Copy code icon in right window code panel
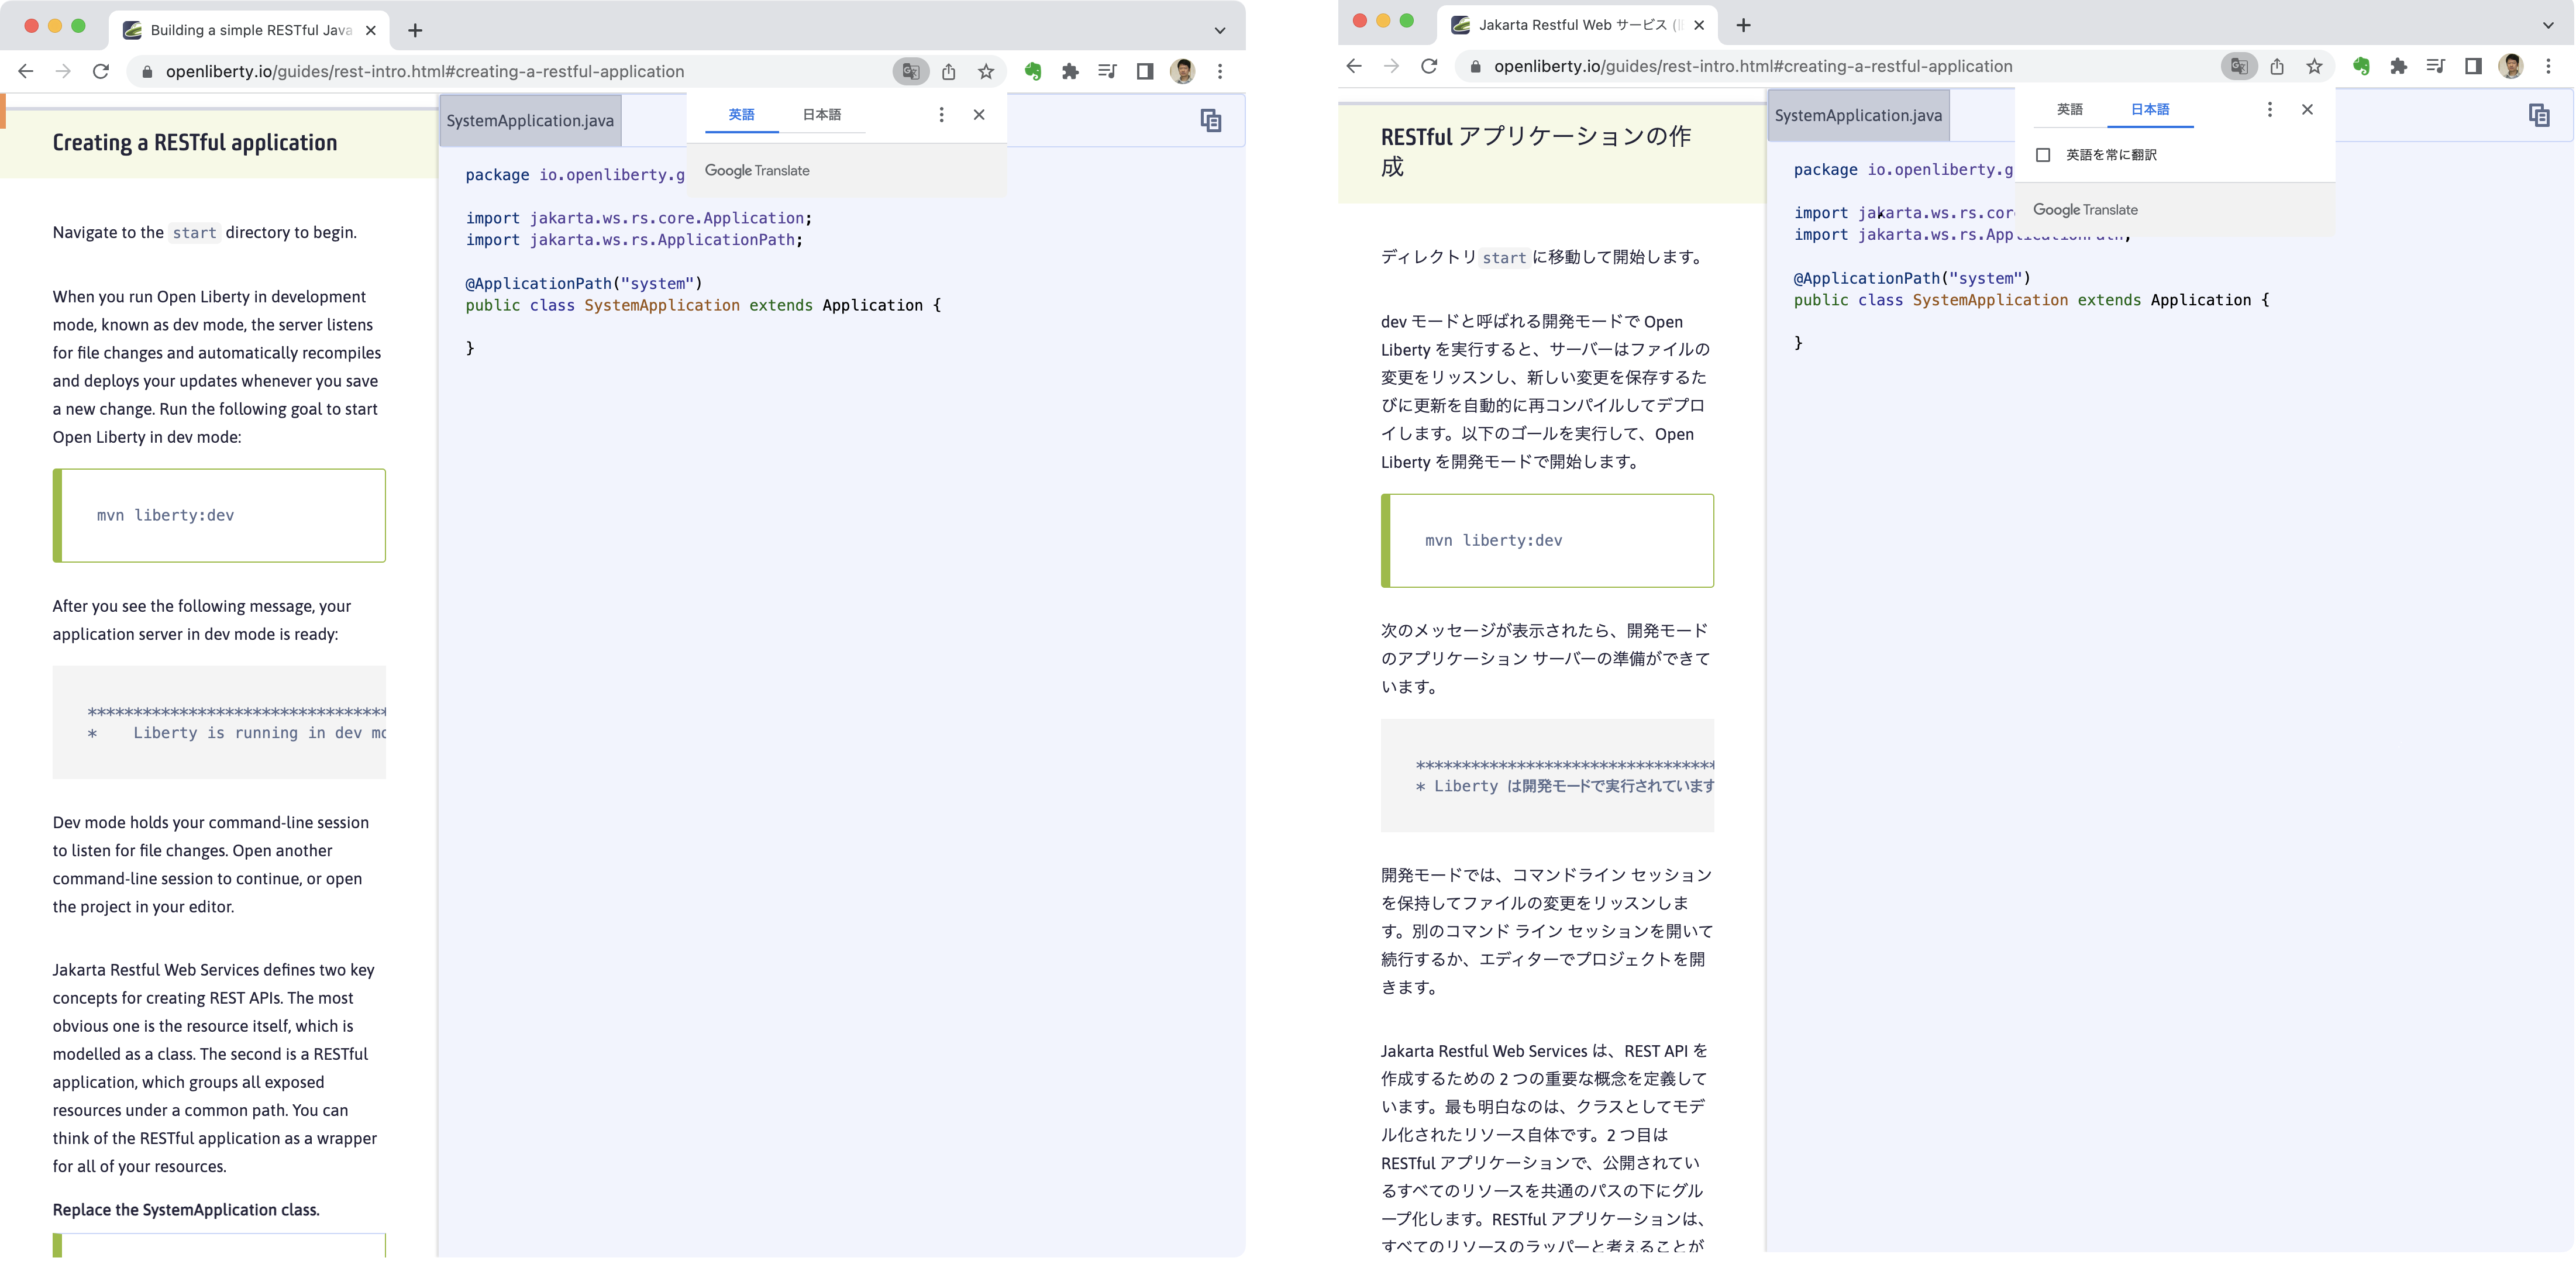 2539,116
